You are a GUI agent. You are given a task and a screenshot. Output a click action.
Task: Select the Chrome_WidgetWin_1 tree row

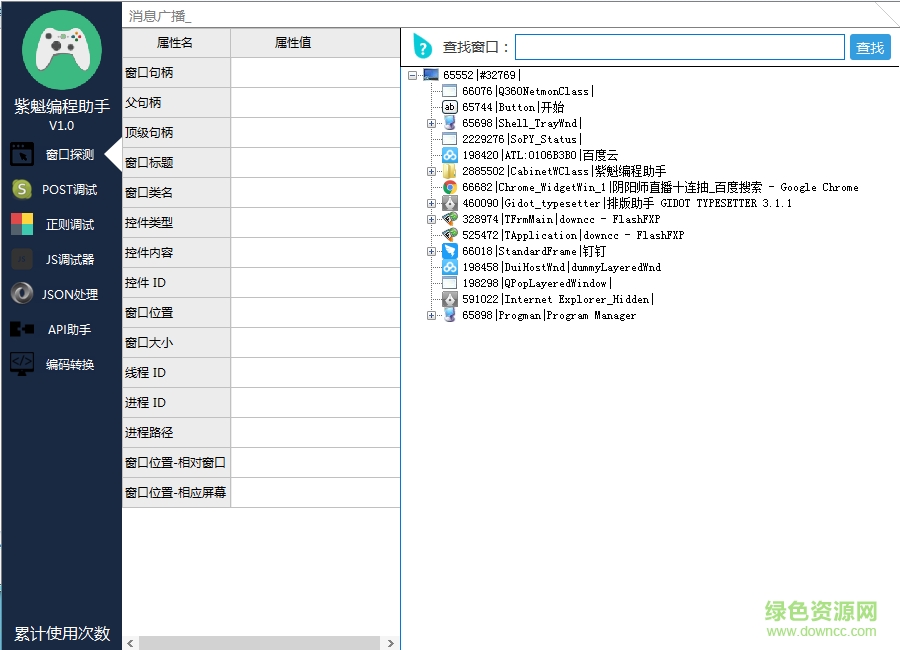click(660, 187)
